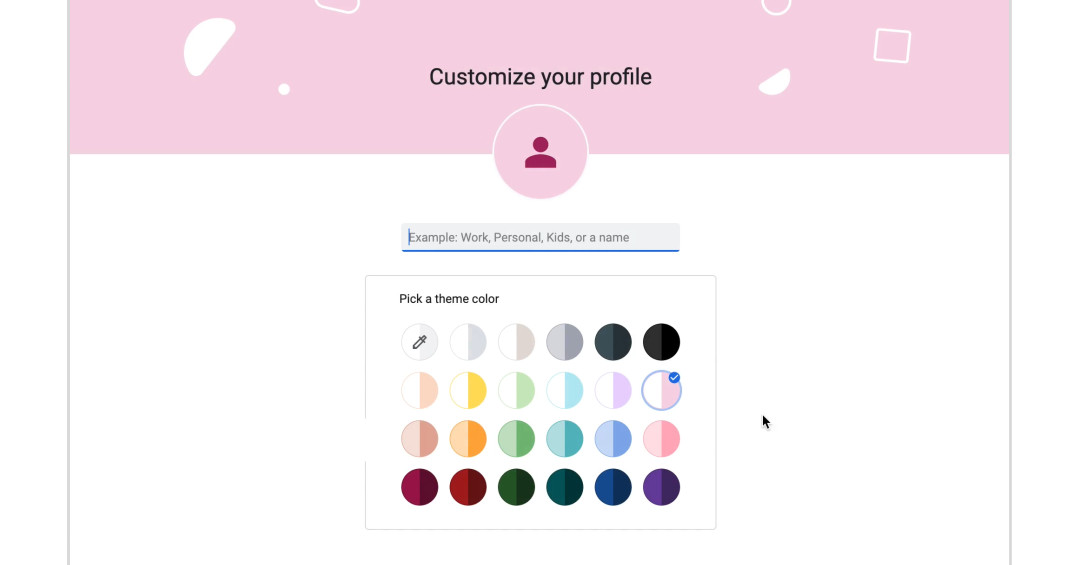Click the eyedropper custom color icon
This screenshot has width=1080, height=565.
point(420,342)
